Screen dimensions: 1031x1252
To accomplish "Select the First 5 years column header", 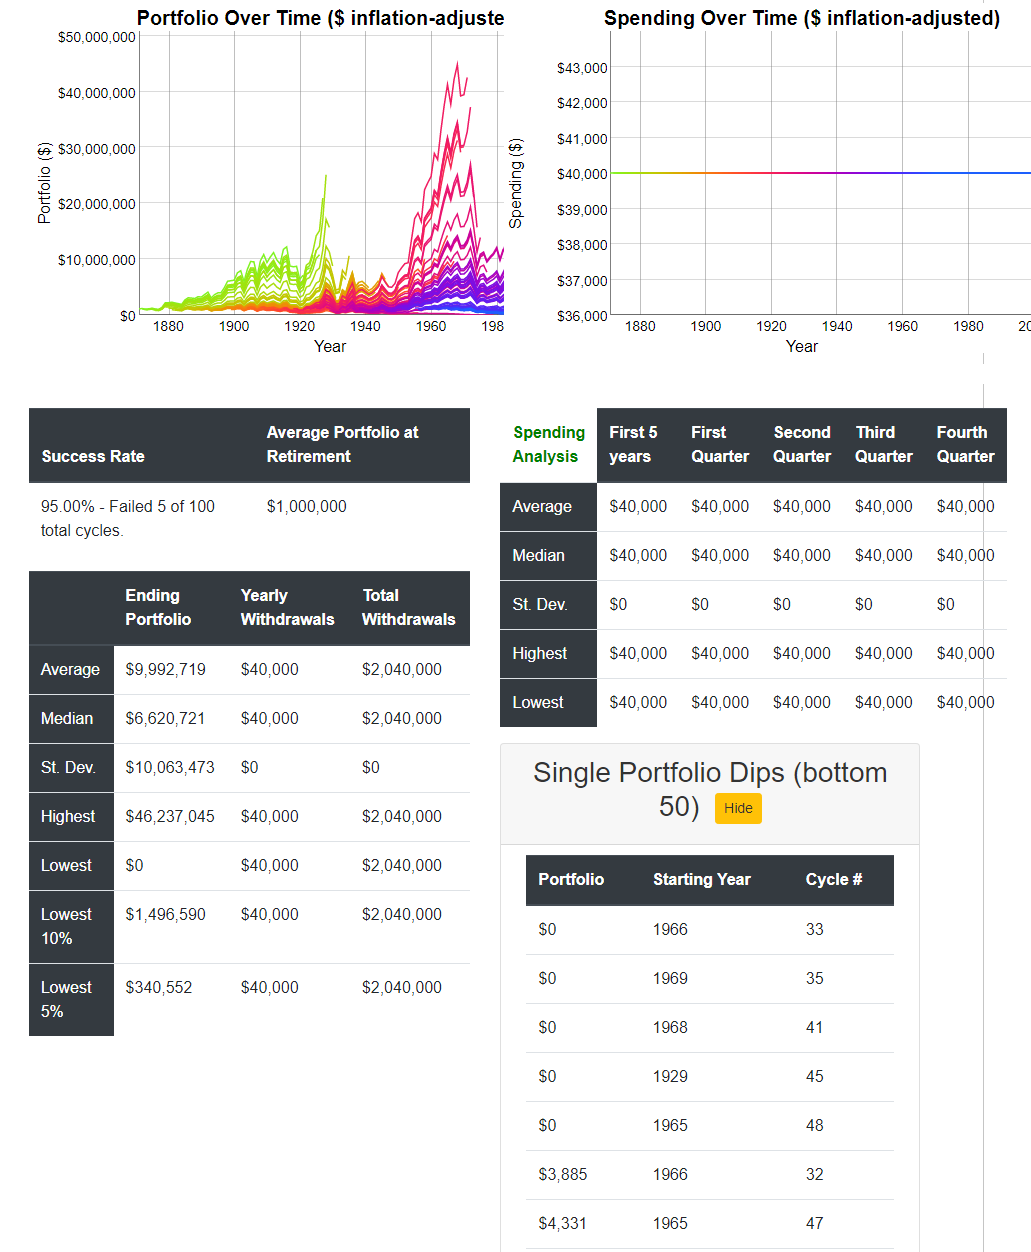I will click(x=632, y=445).
